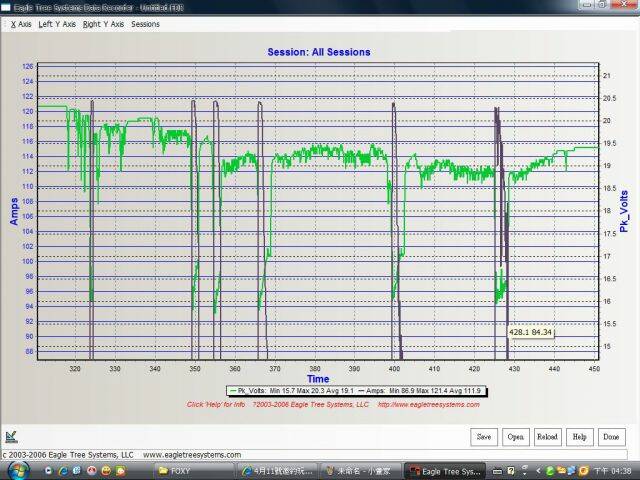Reload the chart data
This screenshot has height=480, width=640.
pos(547,437)
